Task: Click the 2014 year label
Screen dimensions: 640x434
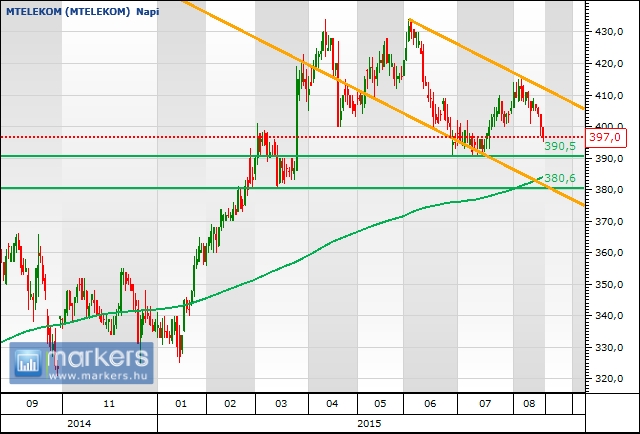Action: point(79,423)
